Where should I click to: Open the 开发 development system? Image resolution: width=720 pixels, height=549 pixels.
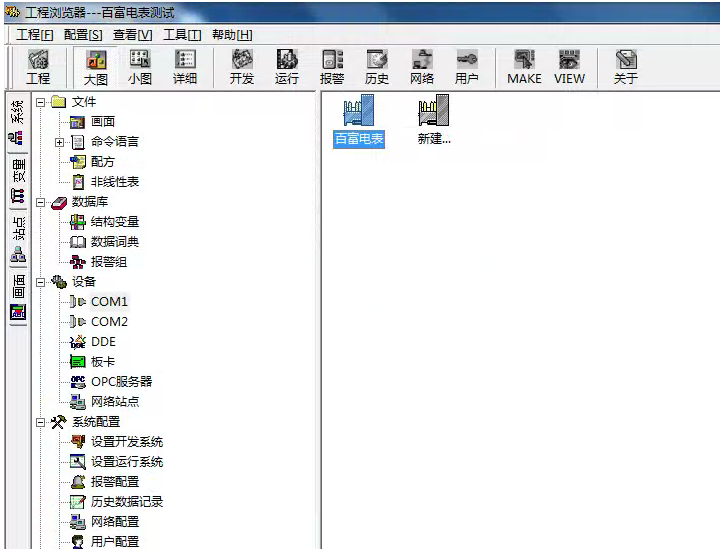pos(242,67)
